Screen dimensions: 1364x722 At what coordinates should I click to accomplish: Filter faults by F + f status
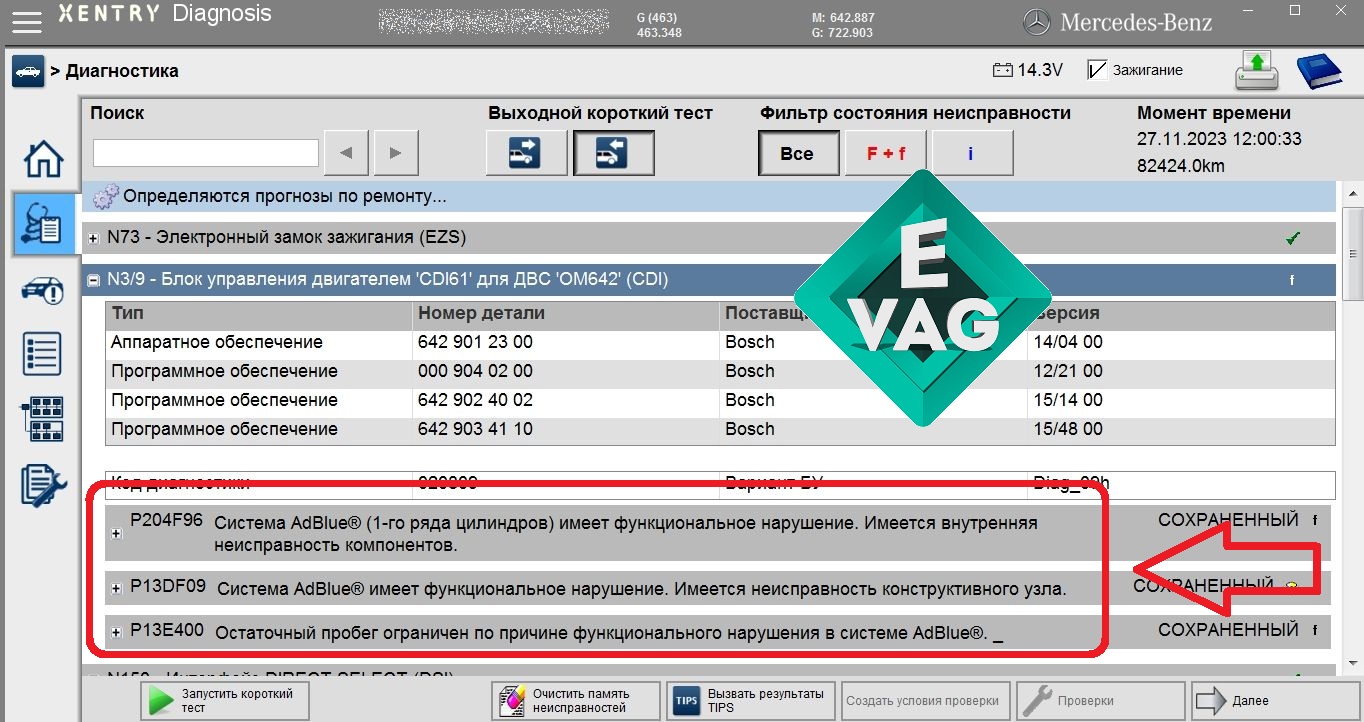(885, 153)
